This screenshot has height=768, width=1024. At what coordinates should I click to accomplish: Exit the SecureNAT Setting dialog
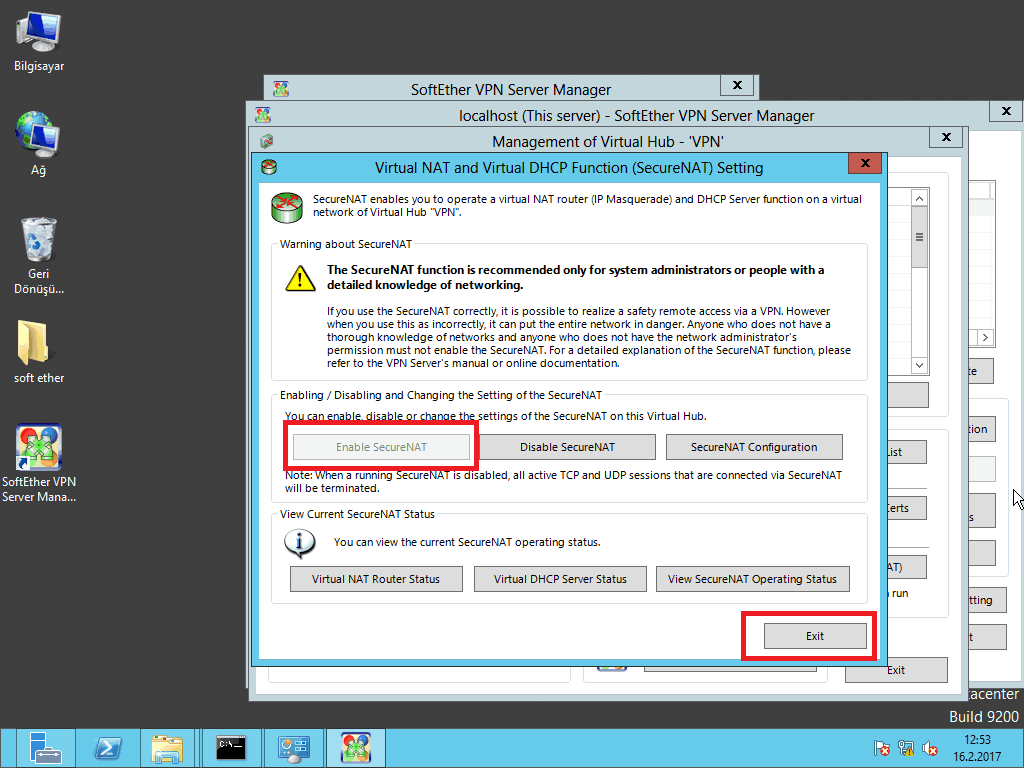814,636
